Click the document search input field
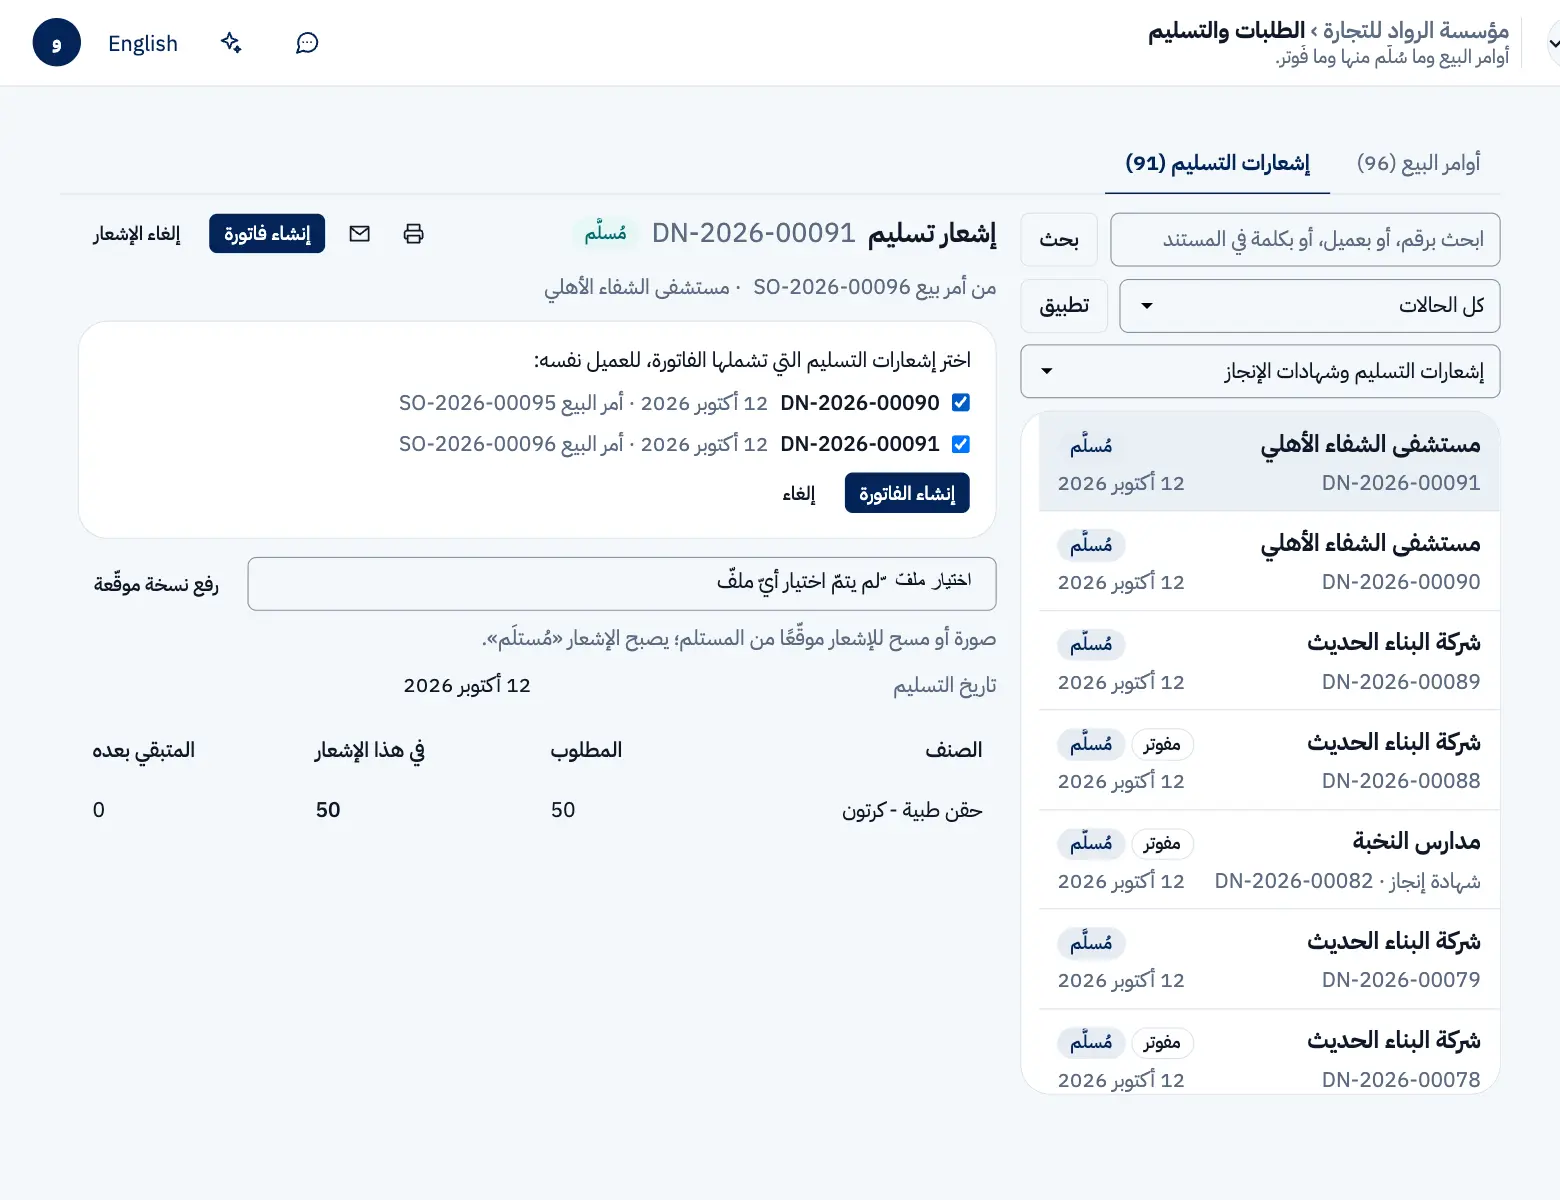 1305,239
